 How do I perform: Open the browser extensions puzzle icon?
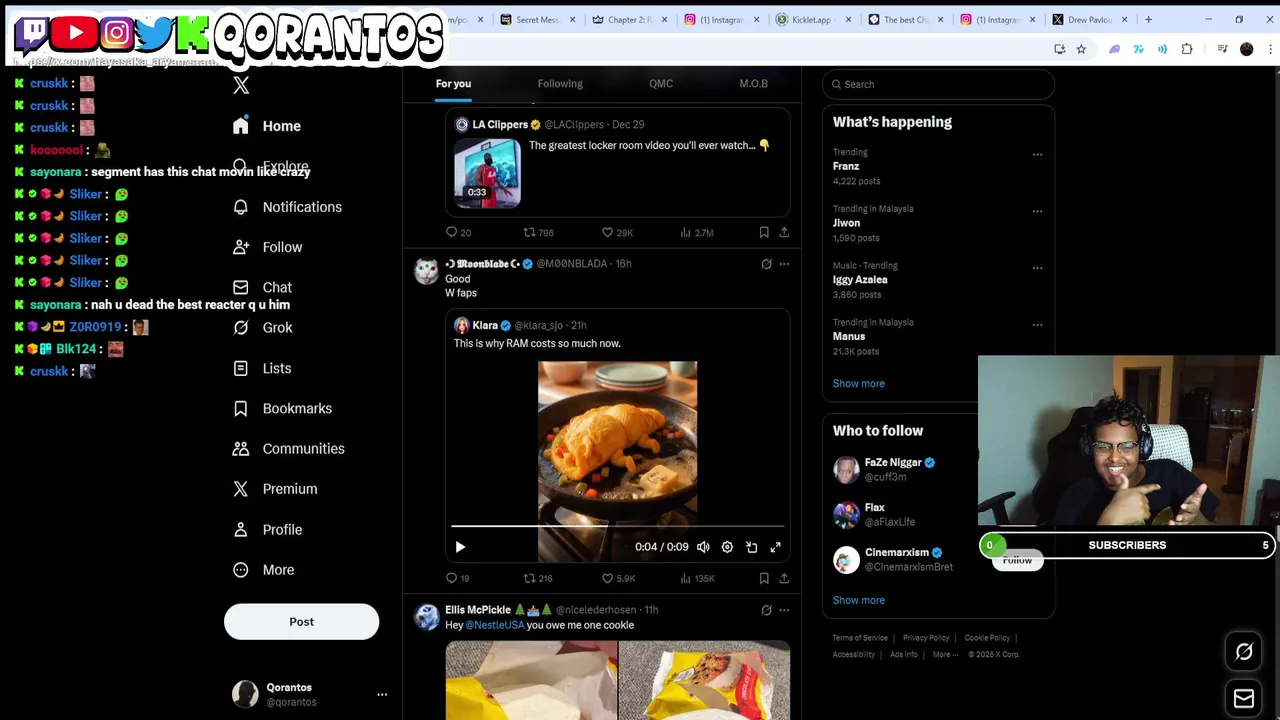tap(1187, 49)
